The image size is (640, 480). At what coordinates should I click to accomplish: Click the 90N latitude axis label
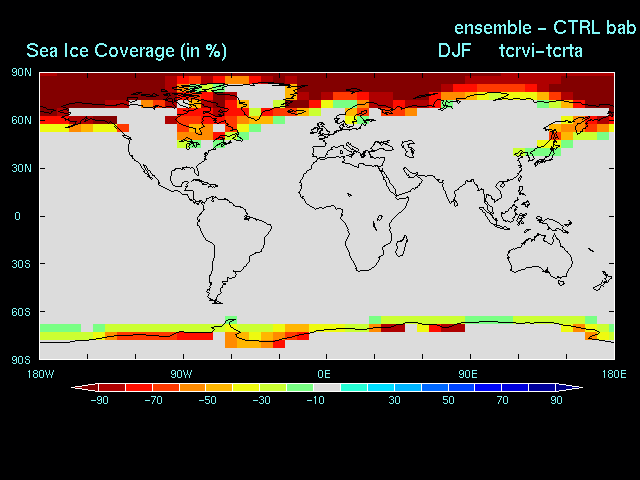click(x=21, y=72)
